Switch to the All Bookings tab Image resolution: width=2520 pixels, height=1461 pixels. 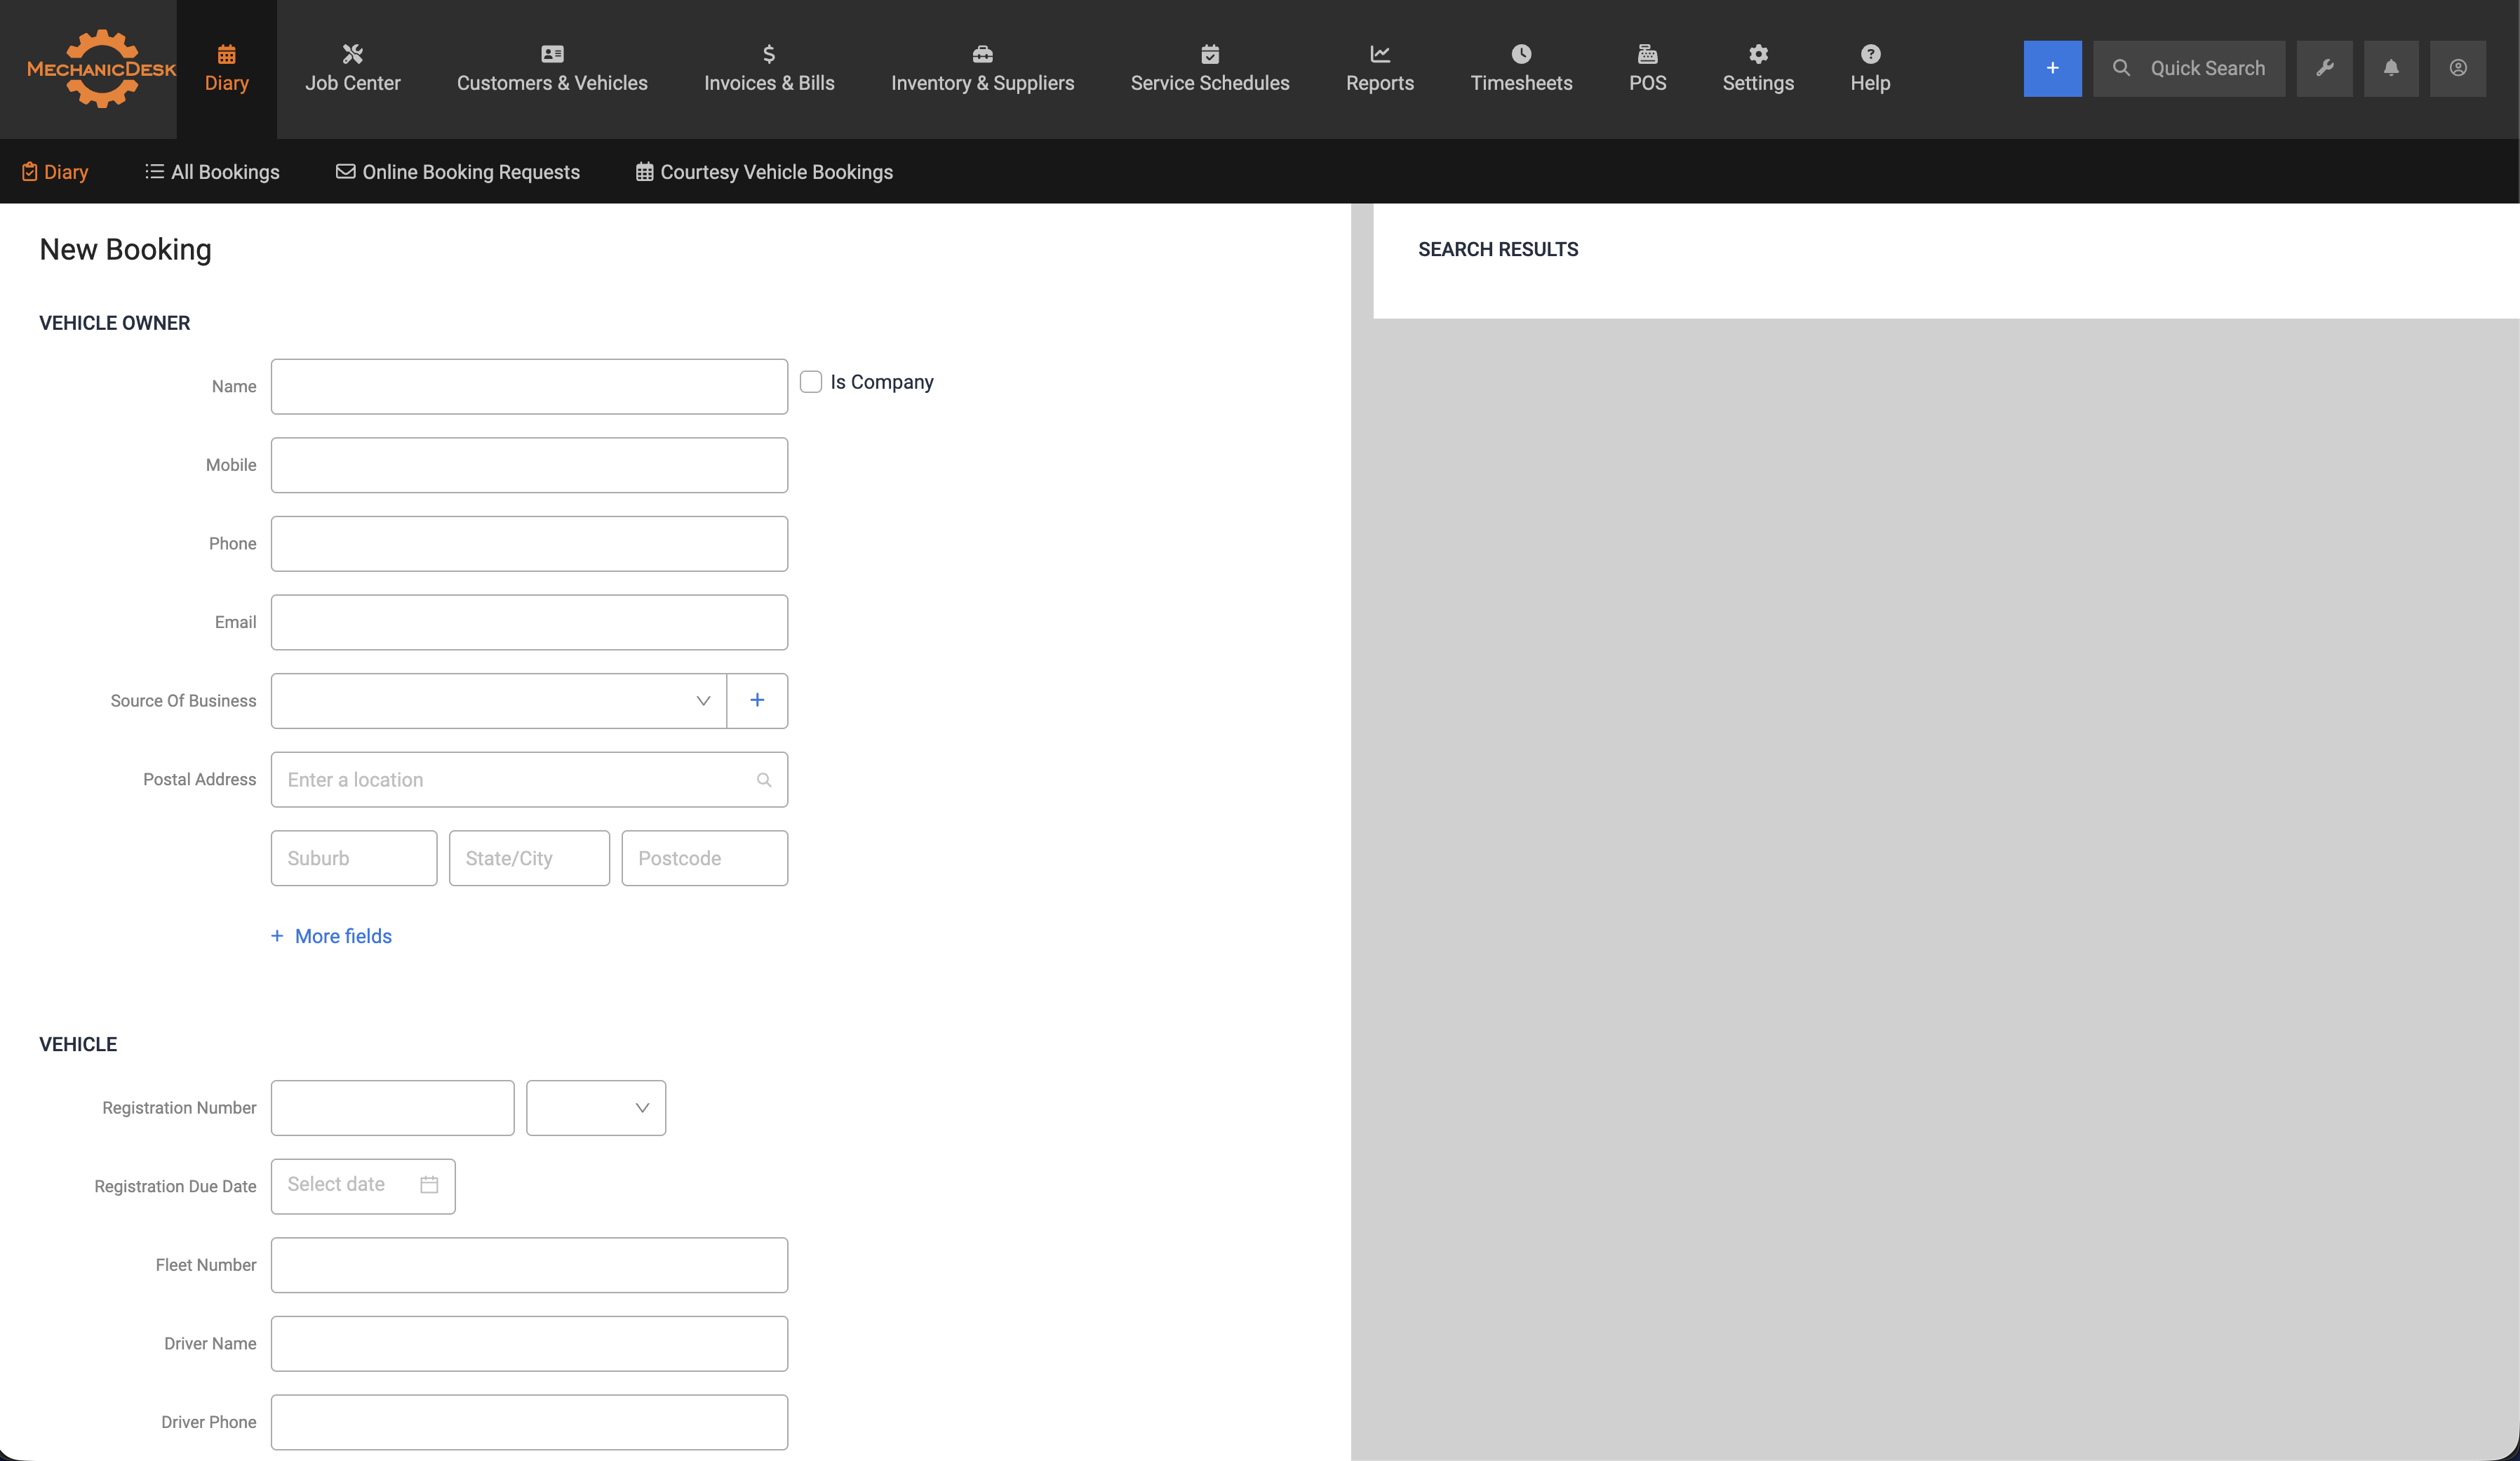point(212,172)
